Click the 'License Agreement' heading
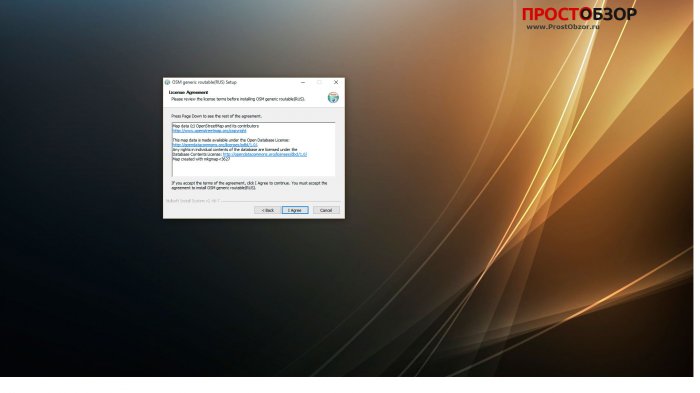Image resolution: width=700 pixels, height=393 pixels. 188,92
